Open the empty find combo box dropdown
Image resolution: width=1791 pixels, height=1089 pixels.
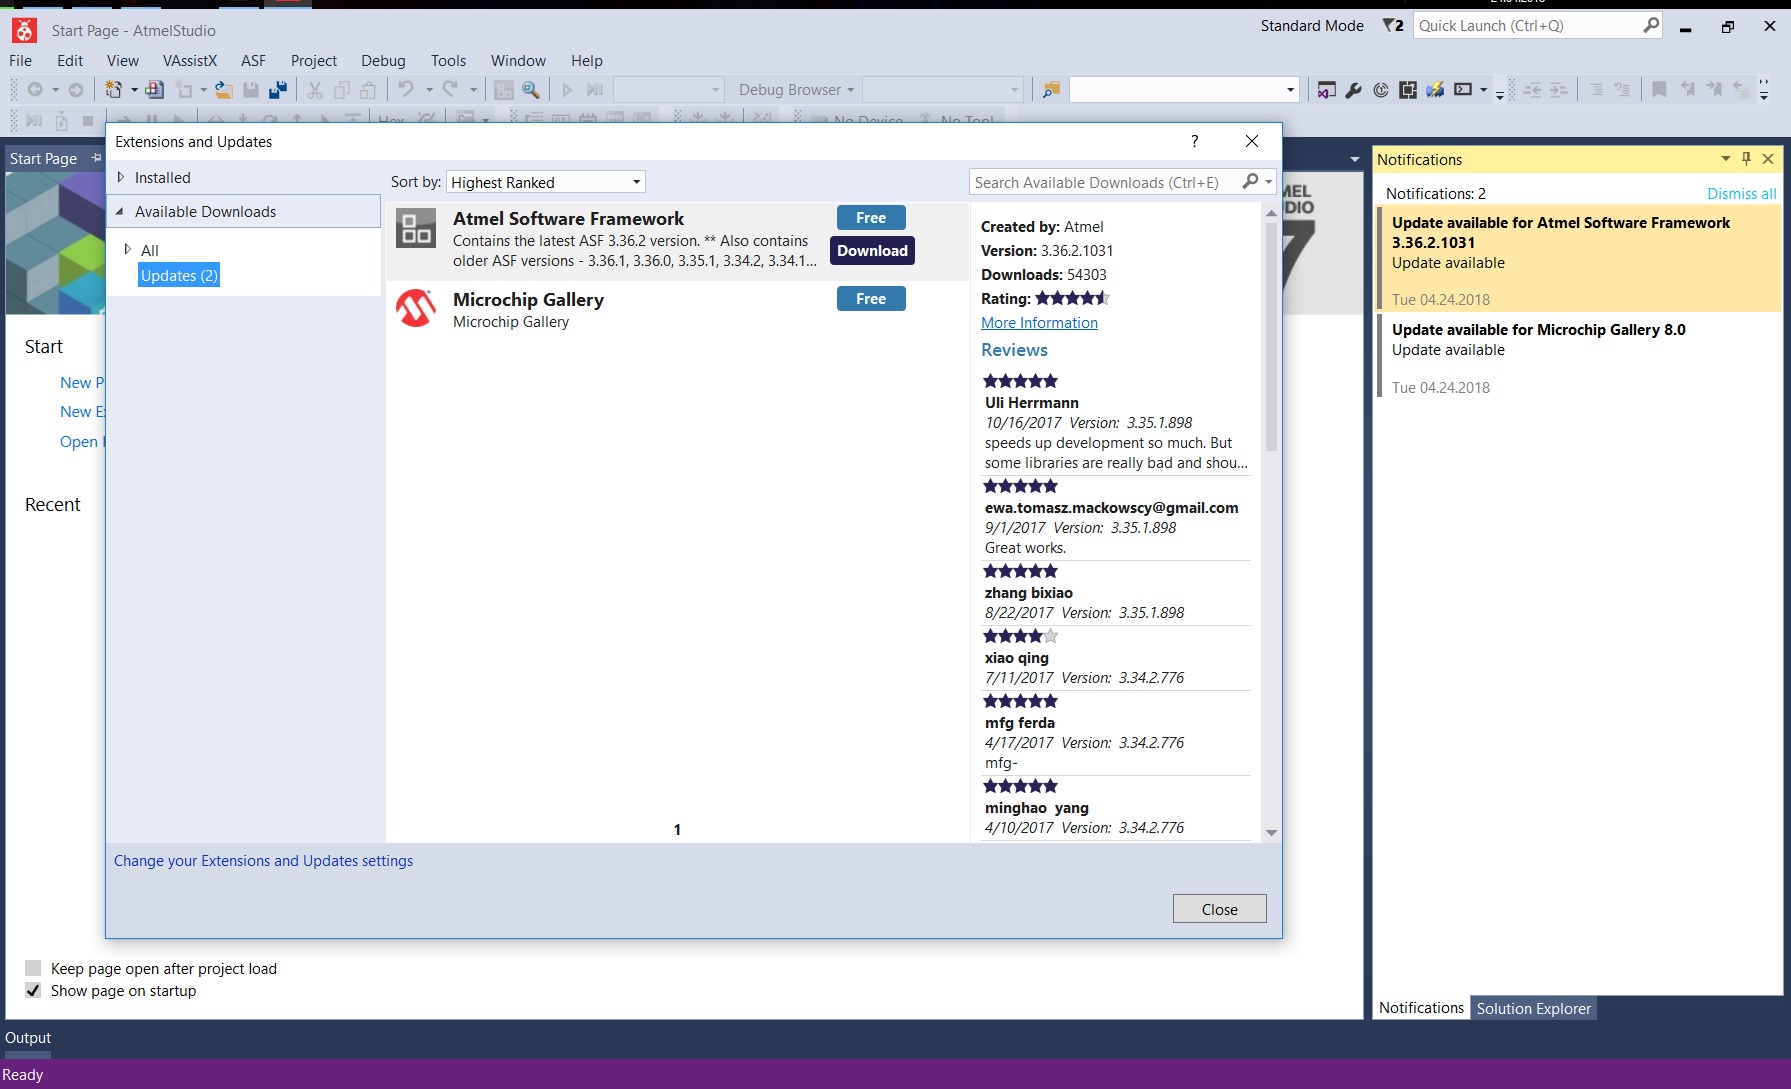click(x=1290, y=90)
